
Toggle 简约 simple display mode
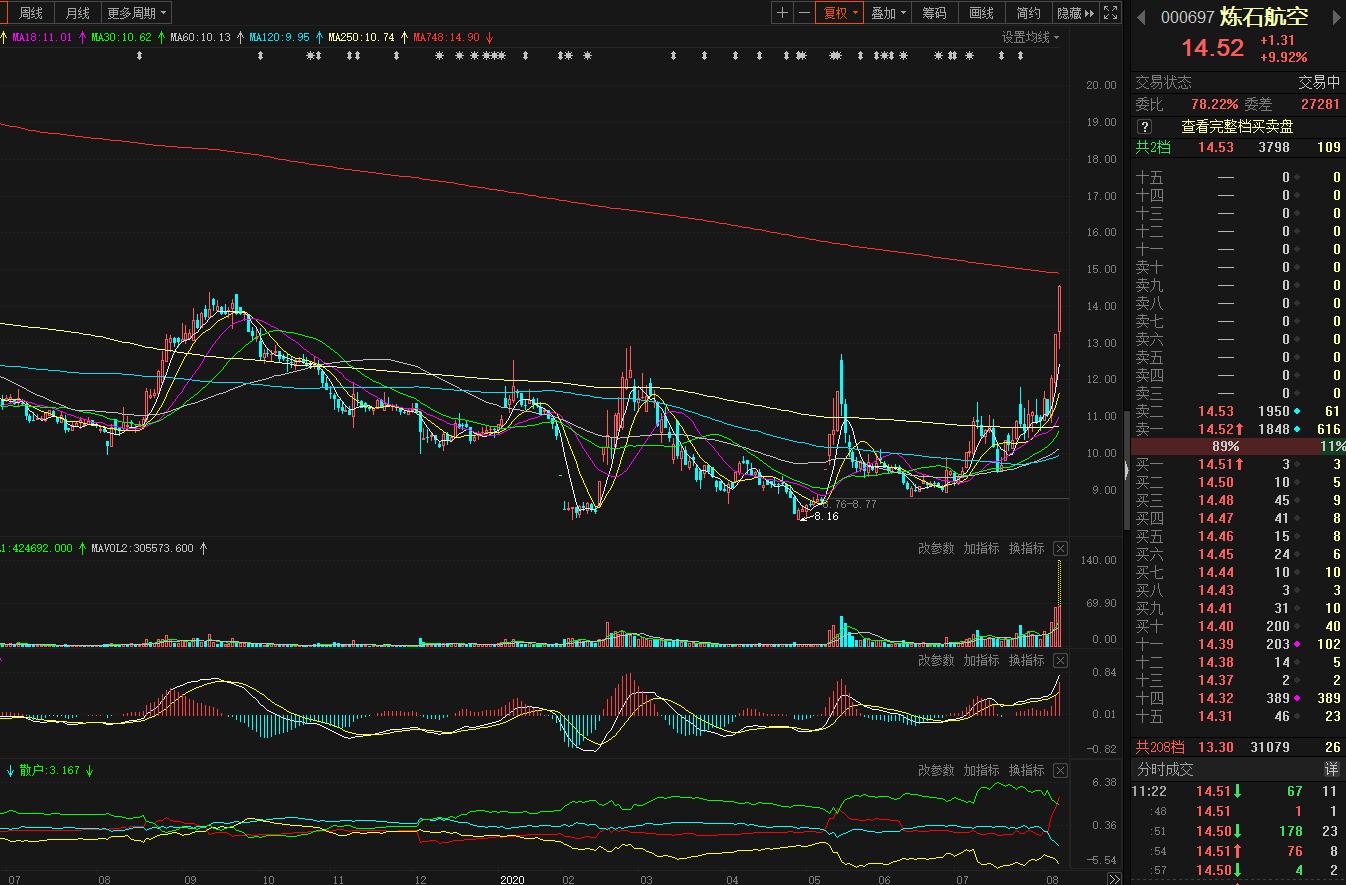(x=1028, y=13)
